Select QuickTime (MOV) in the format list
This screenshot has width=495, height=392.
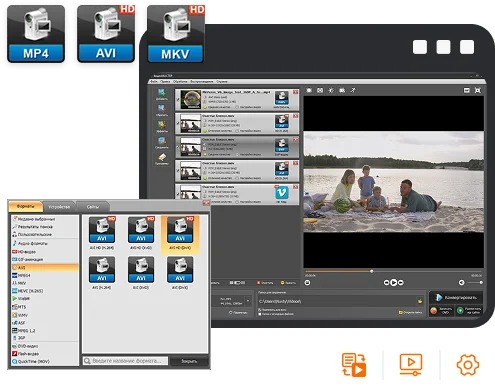click(x=31, y=362)
